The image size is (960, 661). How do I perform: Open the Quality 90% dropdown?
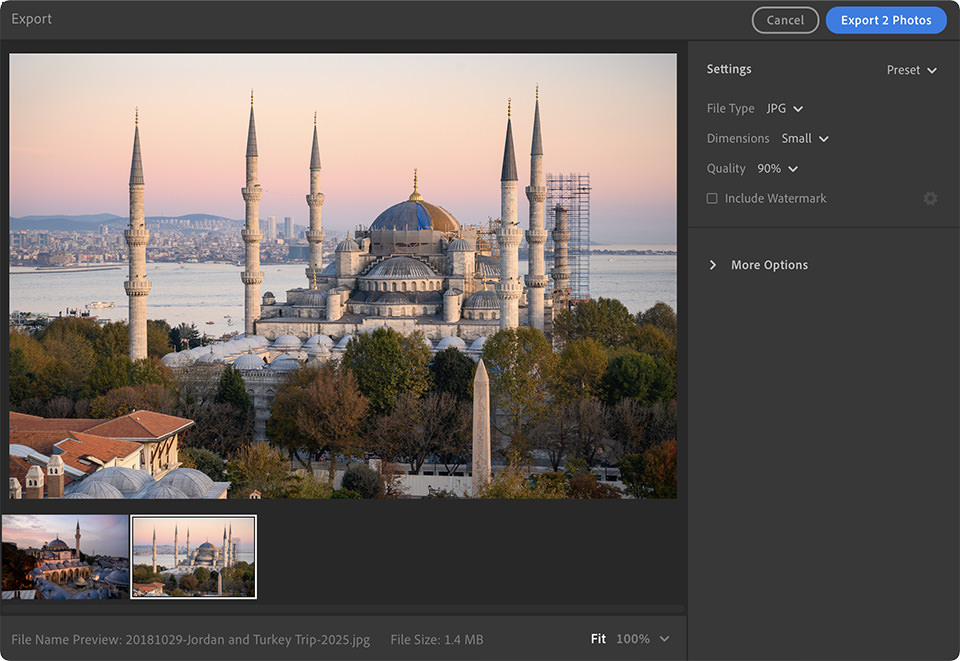click(x=777, y=168)
